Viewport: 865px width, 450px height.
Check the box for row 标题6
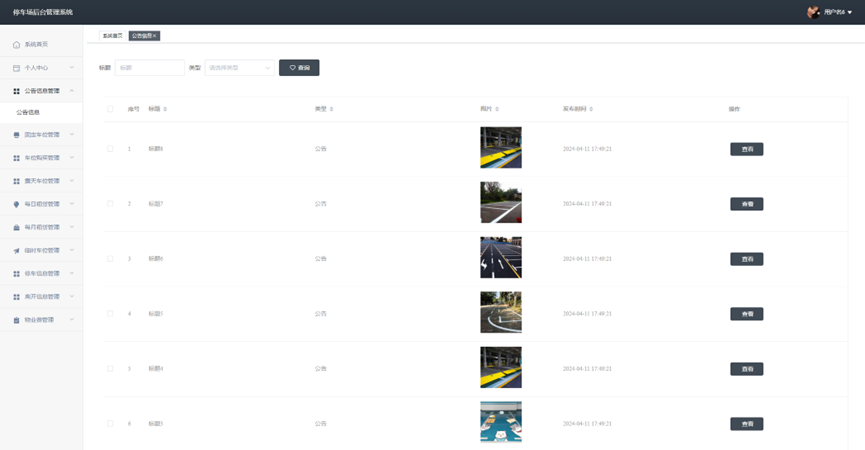pos(110,259)
